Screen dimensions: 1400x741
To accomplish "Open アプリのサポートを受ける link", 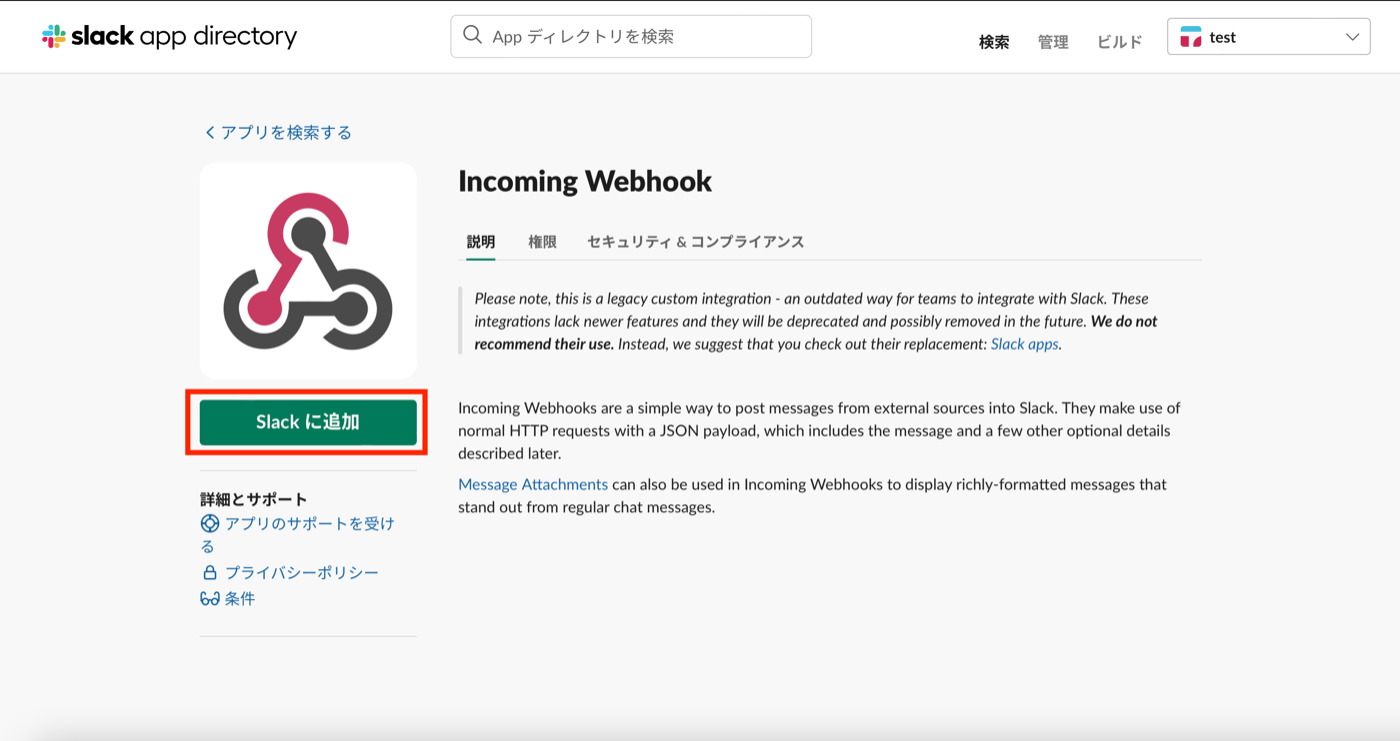I will (298, 534).
